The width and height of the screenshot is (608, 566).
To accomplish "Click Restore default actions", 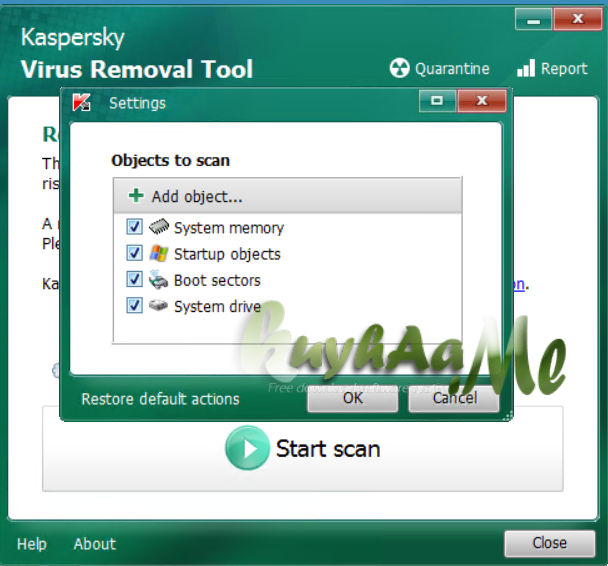I will 161,399.
